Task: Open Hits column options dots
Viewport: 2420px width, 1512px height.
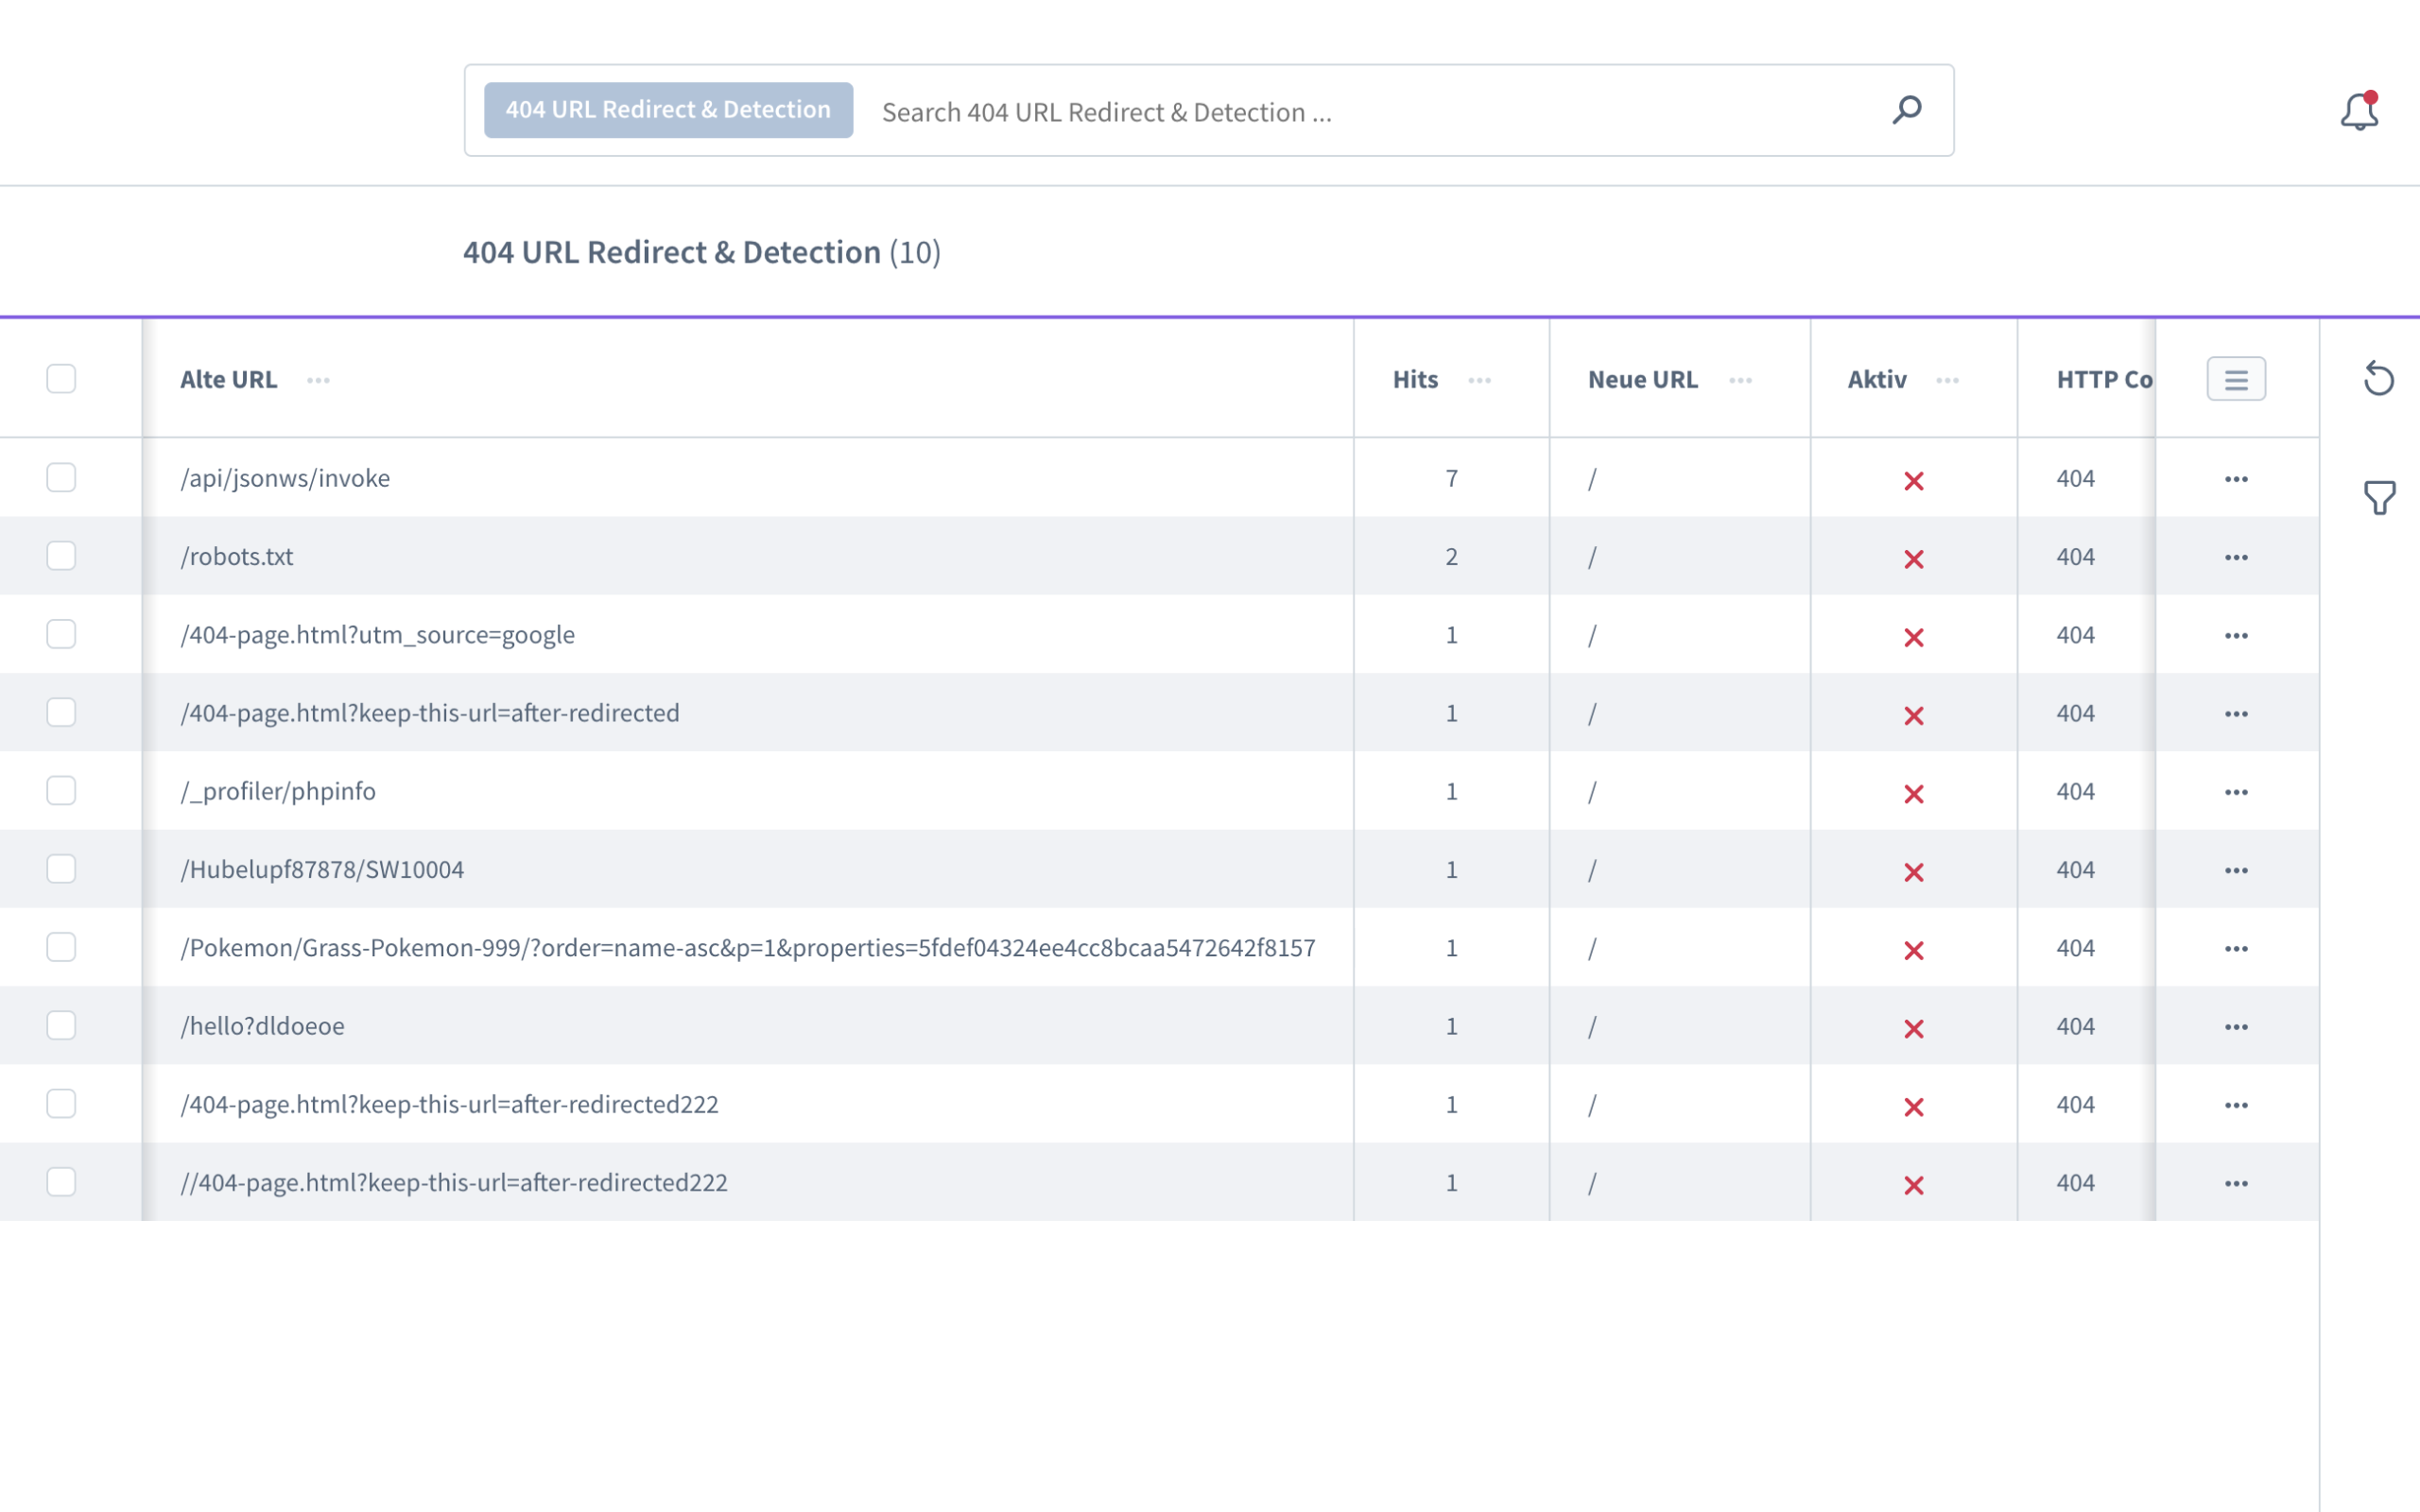Action: tap(1479, 380)
